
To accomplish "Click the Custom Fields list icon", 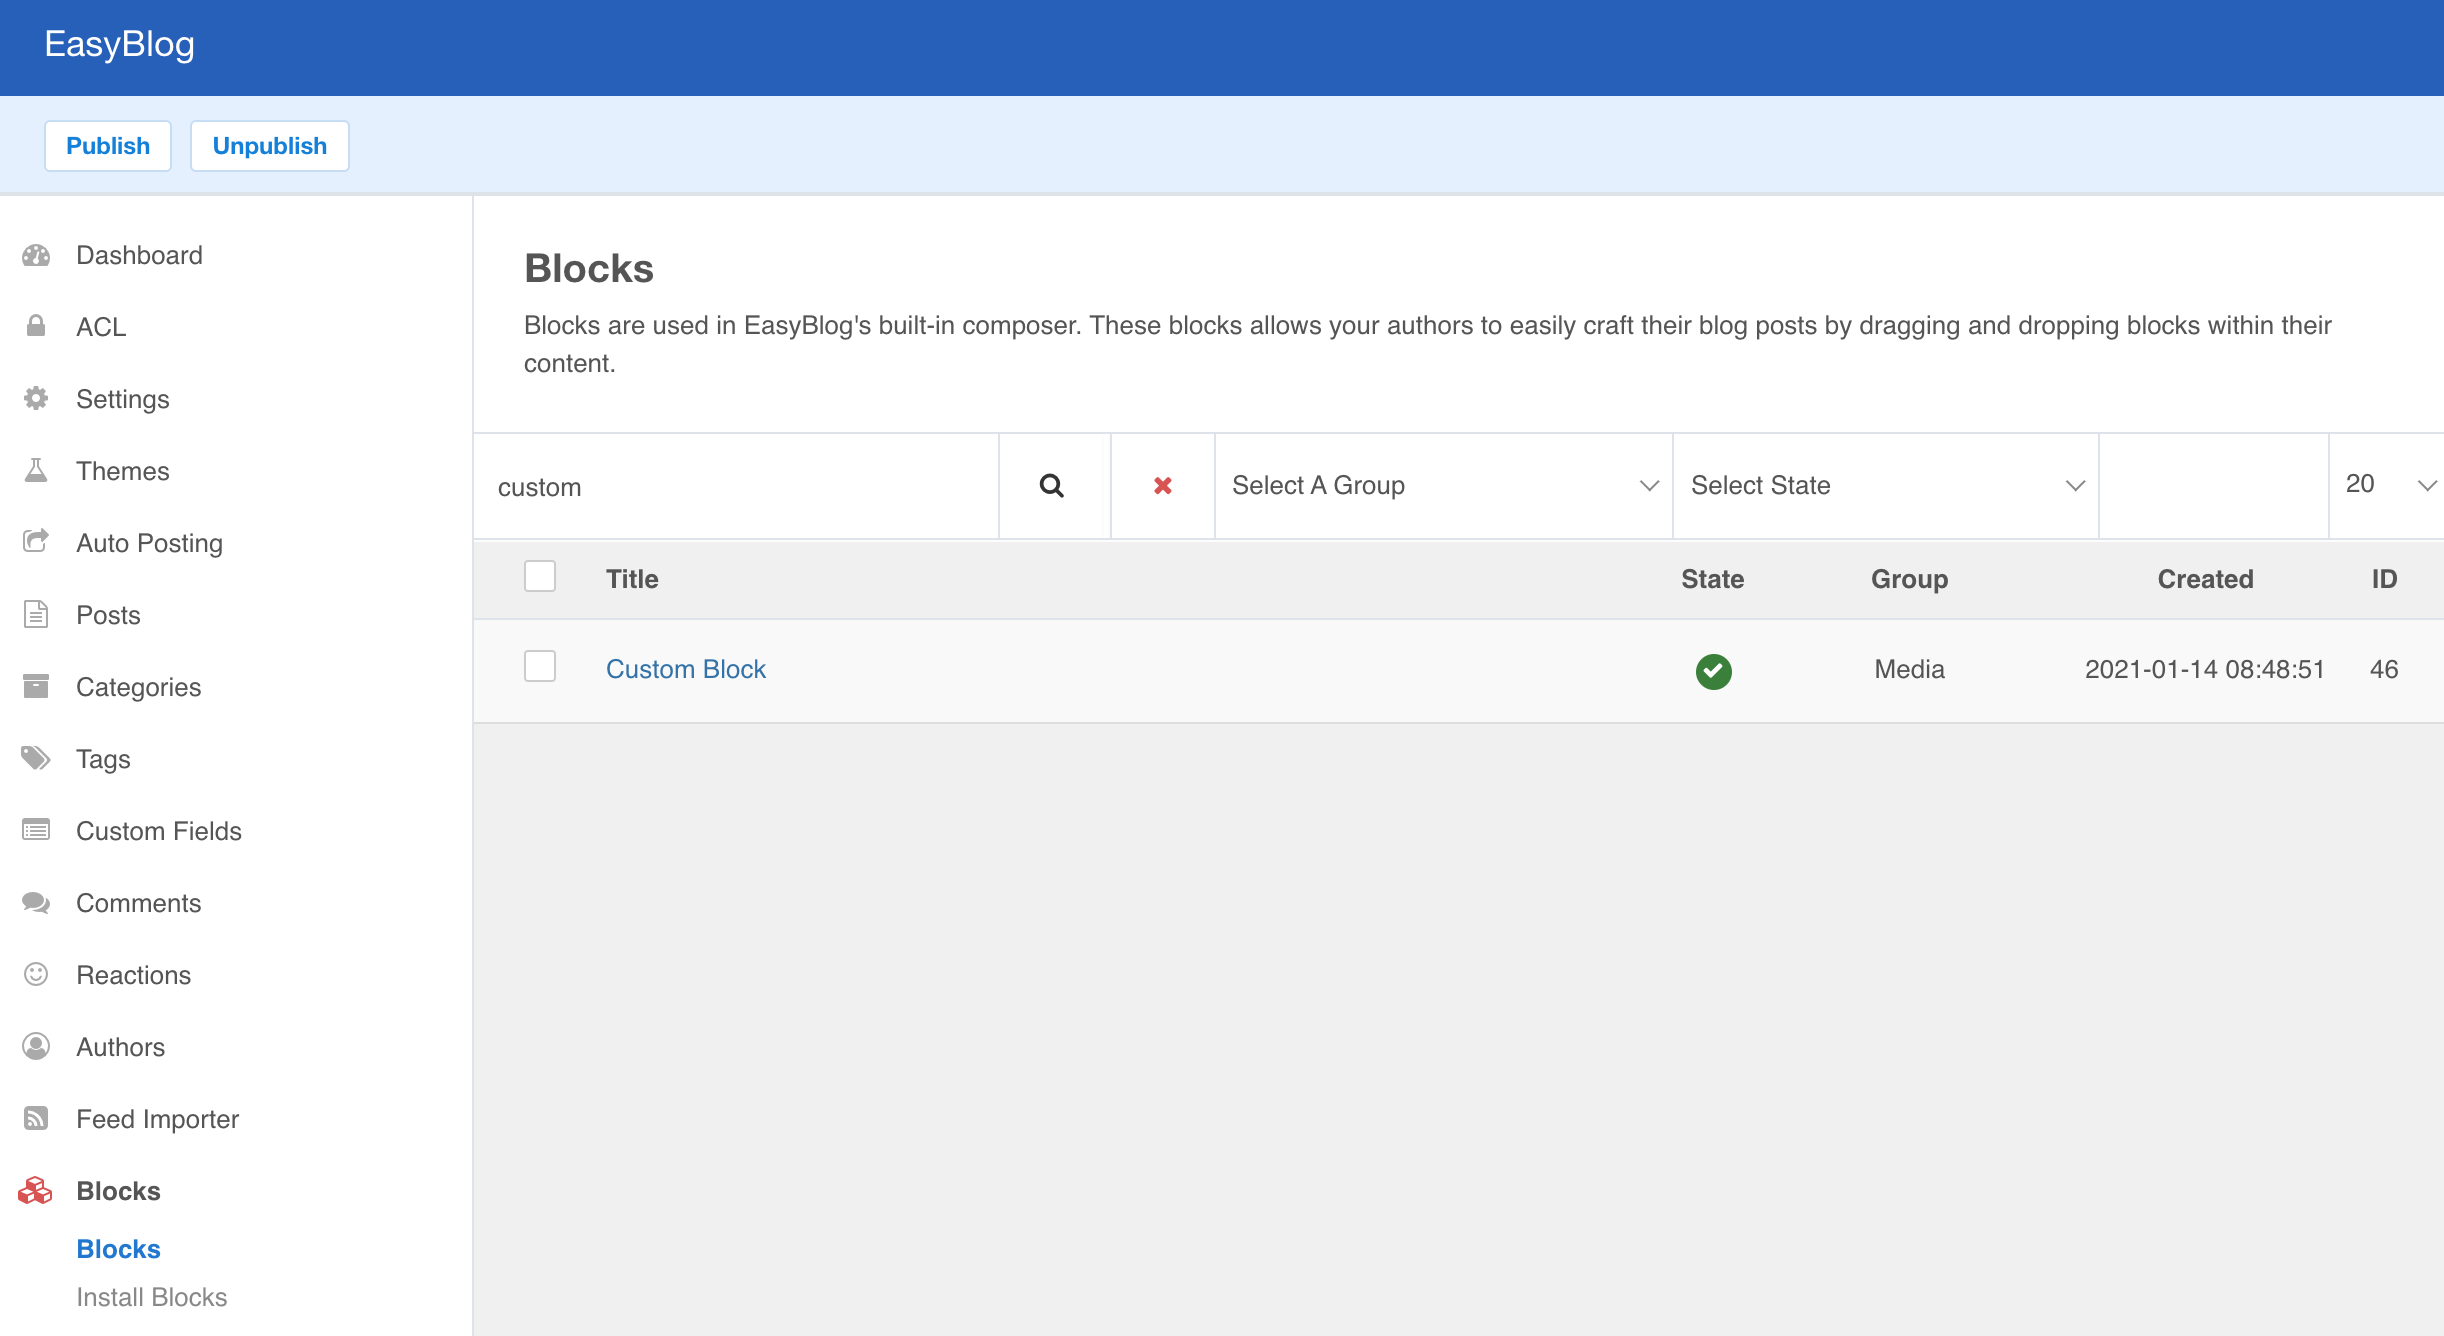I will 36,830.
